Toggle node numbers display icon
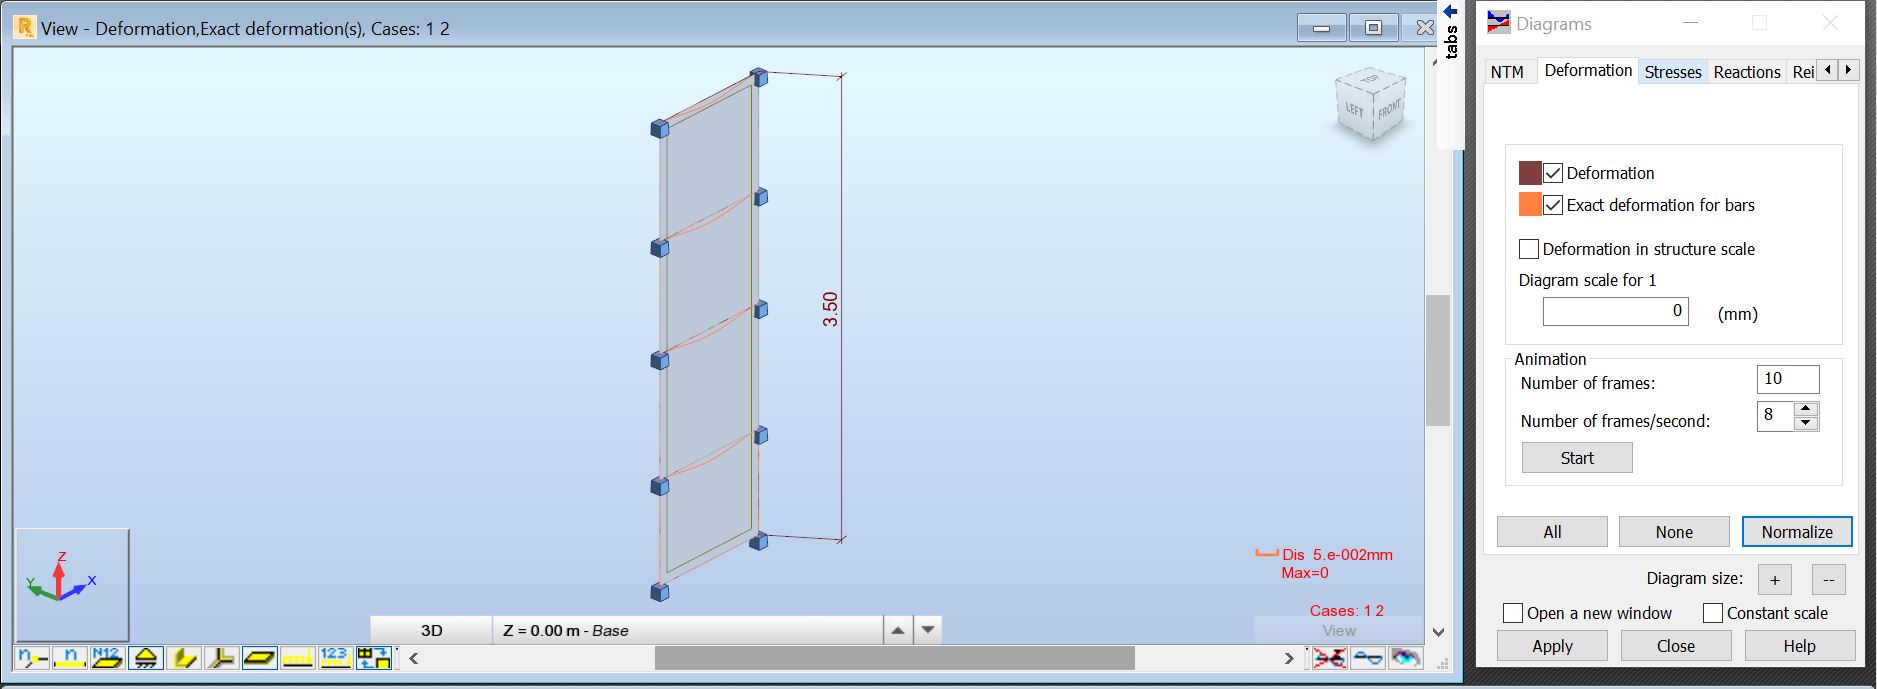This screenshot has width=1877, height=689. point(32,658)
